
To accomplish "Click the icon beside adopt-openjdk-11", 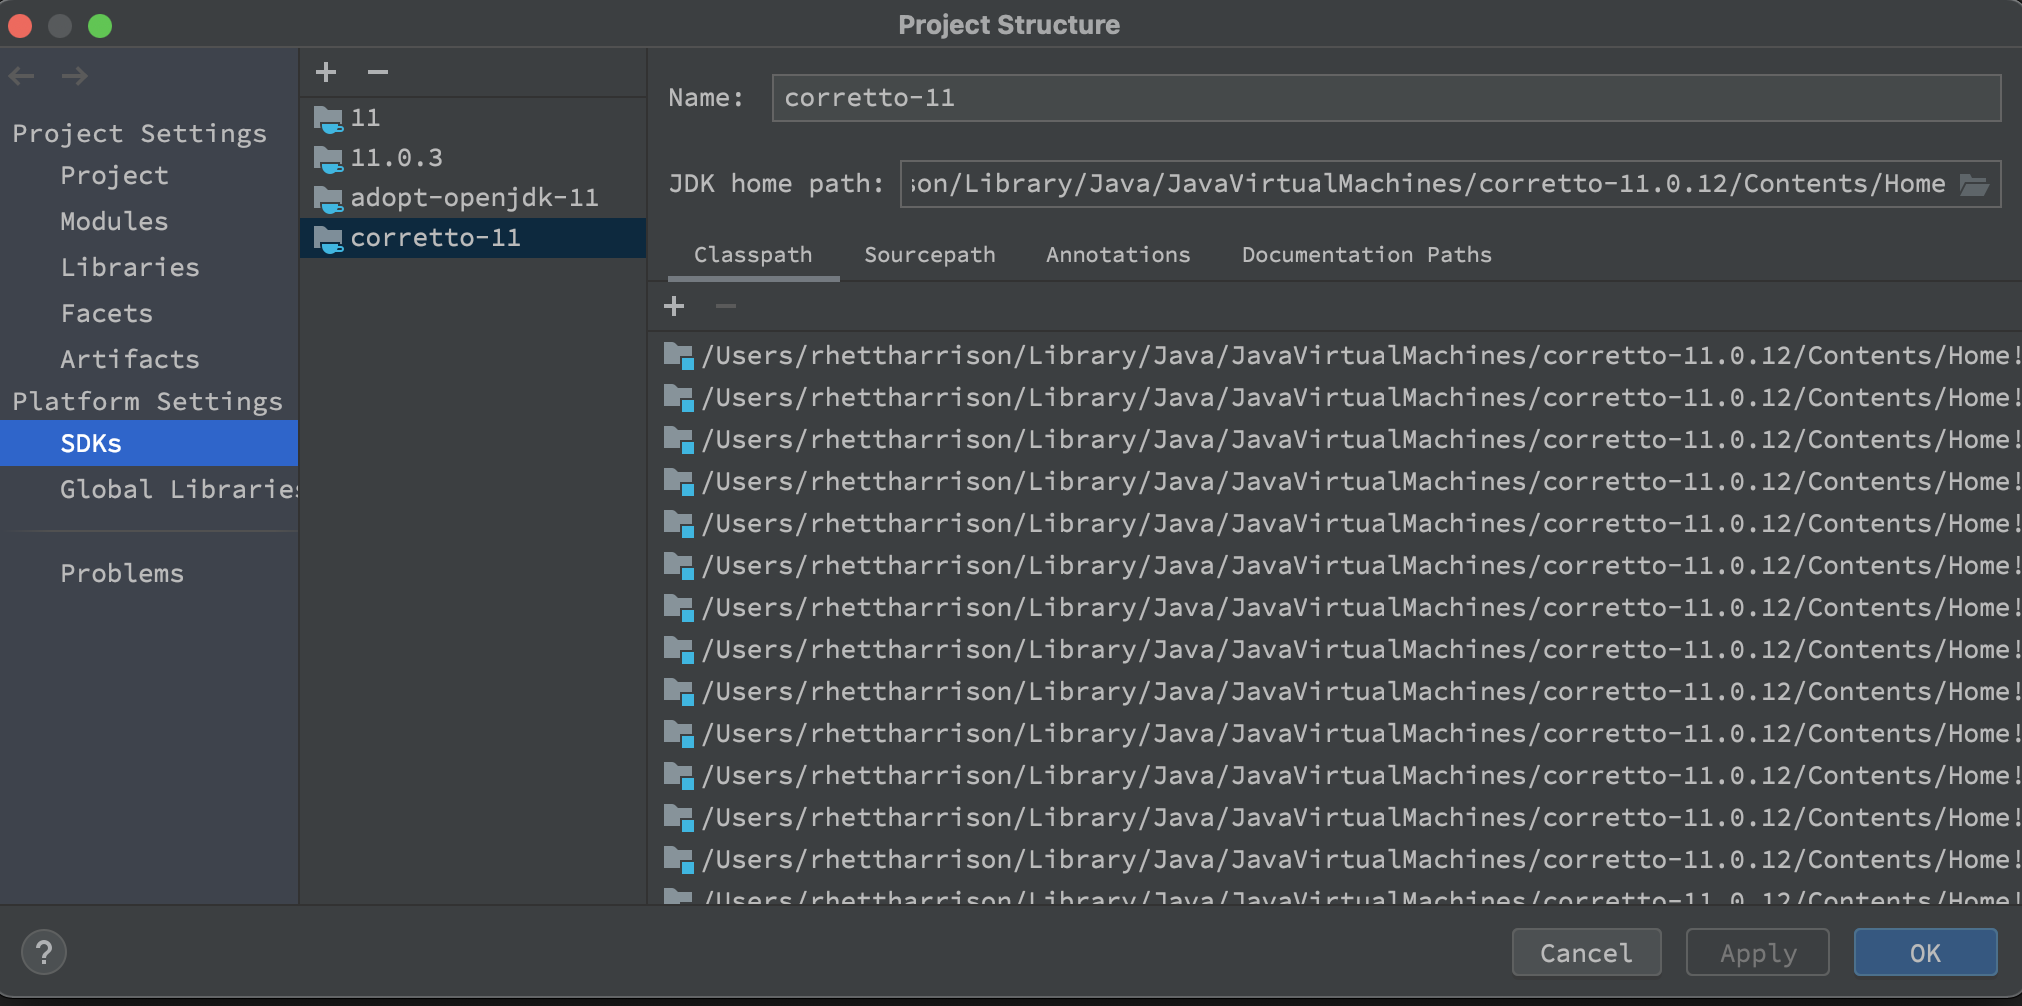I will (x=328, y=199).
